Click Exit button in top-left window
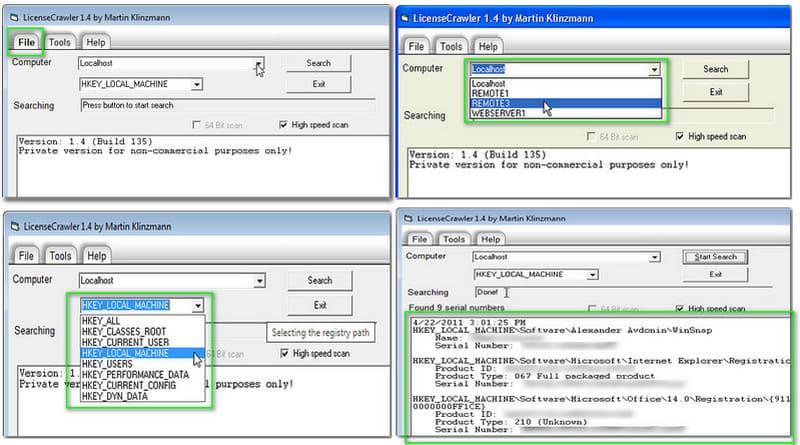800x445 pixels. pos(318,84)
